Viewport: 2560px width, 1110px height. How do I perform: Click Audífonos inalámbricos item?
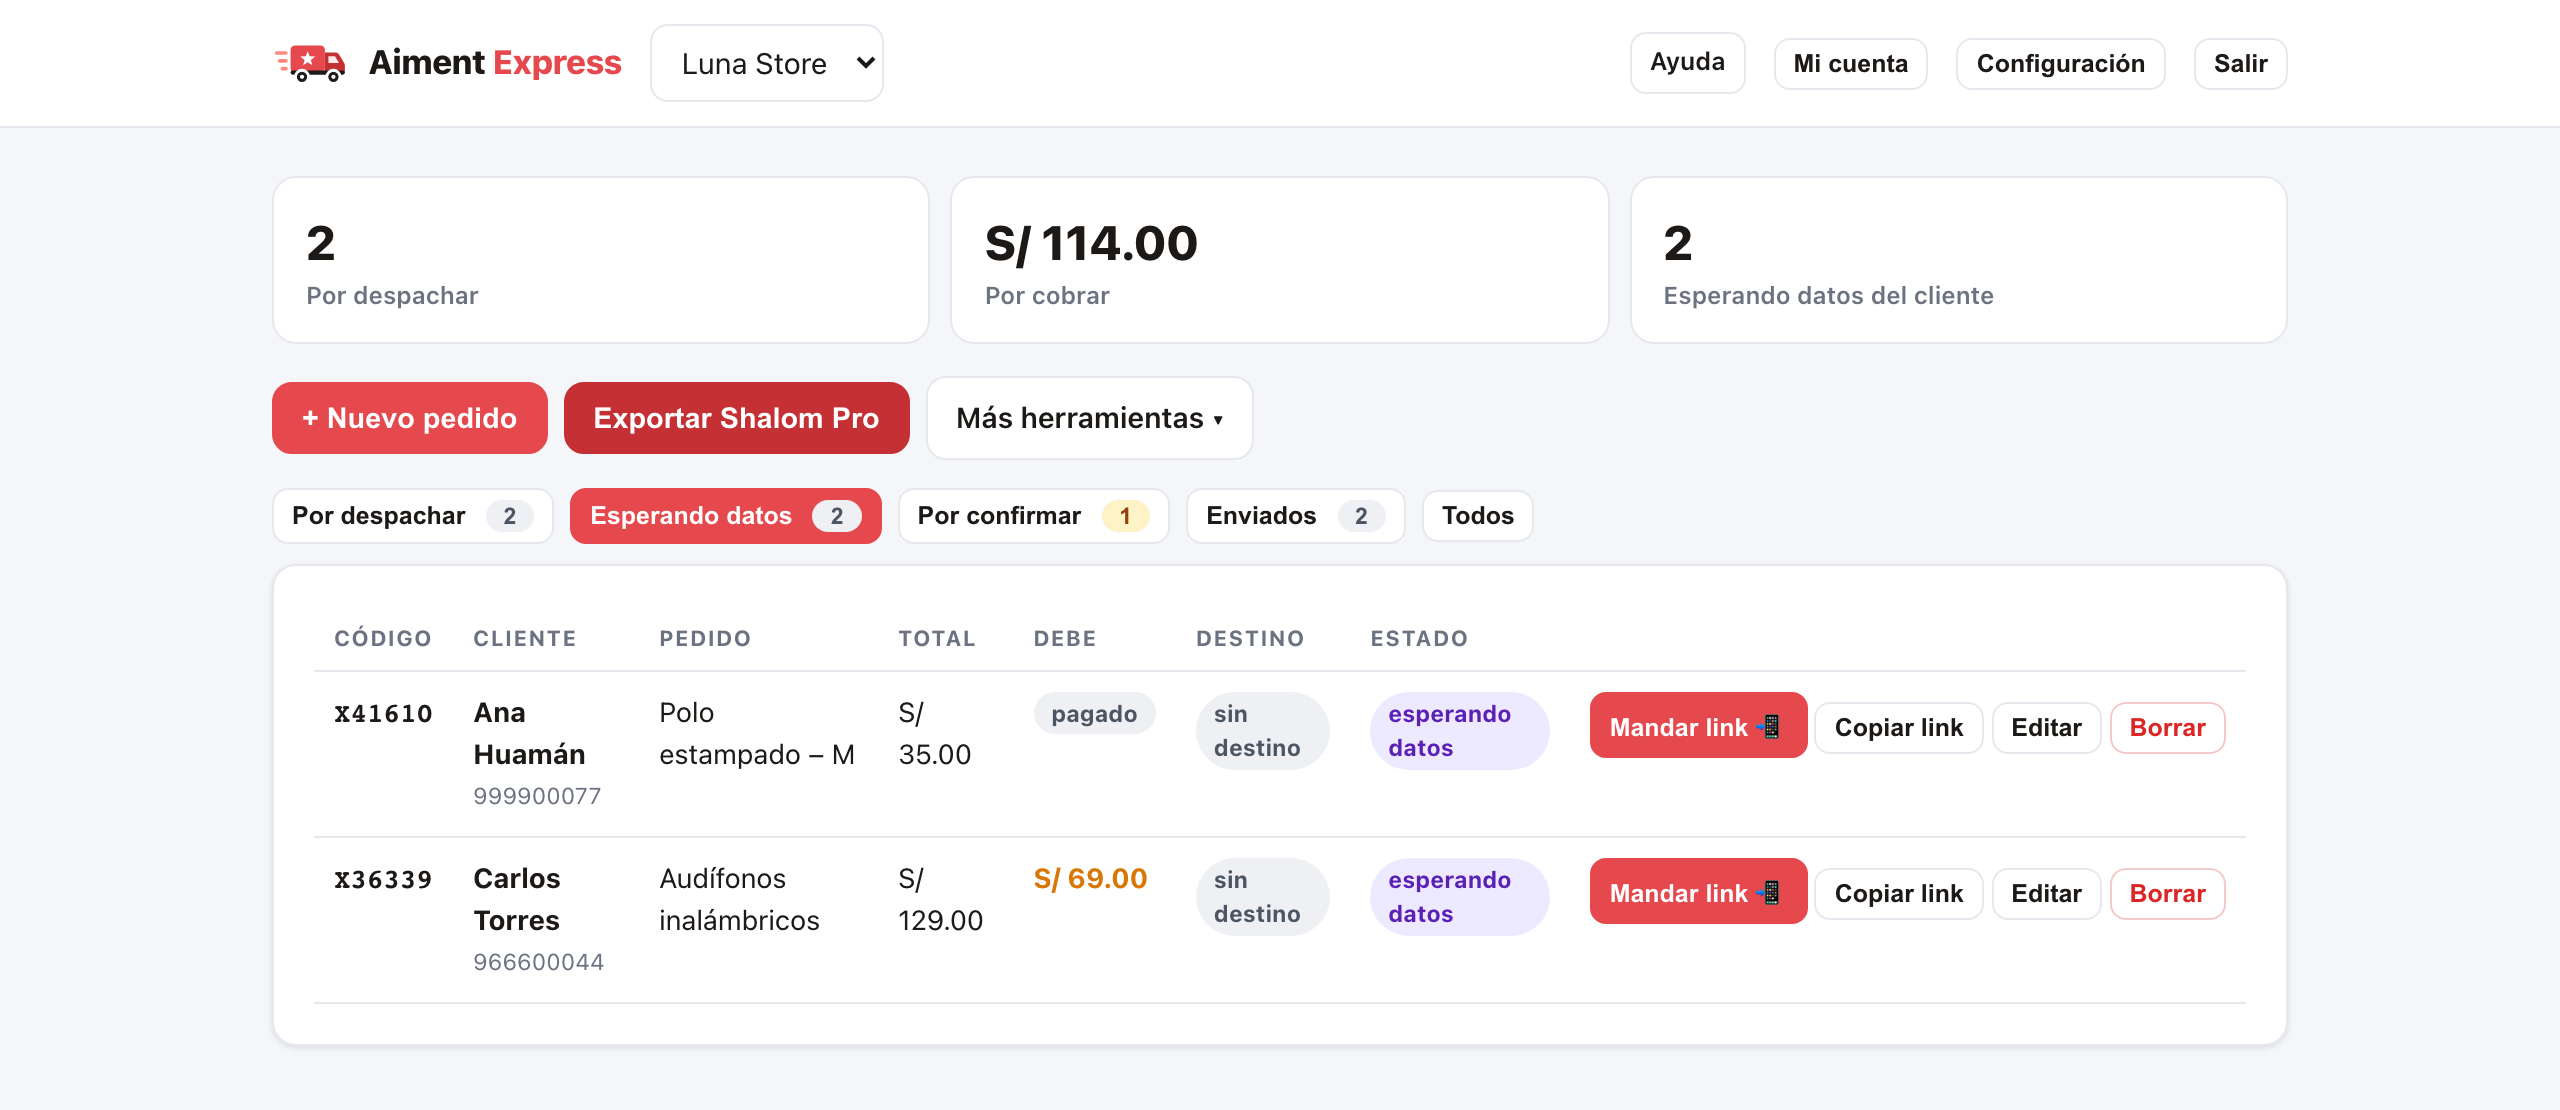(739, 899)
